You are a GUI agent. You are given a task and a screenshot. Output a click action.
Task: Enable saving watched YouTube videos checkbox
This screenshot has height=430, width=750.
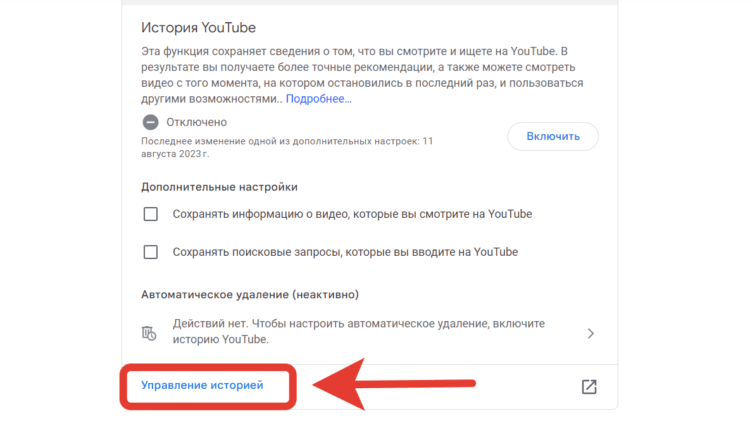click(151, 214)
